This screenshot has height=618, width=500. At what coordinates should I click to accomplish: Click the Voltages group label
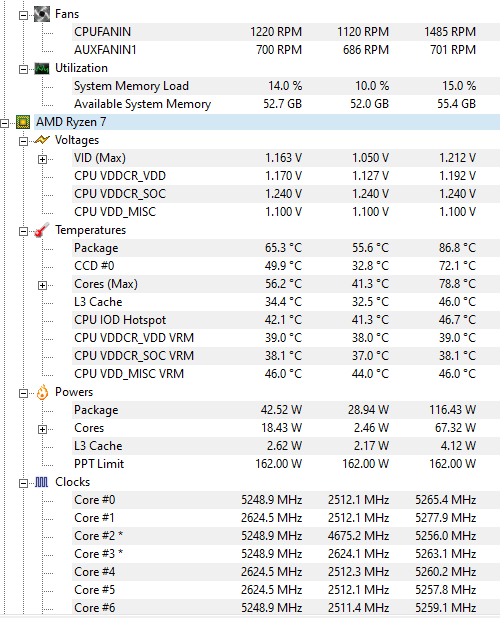click(77, 140)
